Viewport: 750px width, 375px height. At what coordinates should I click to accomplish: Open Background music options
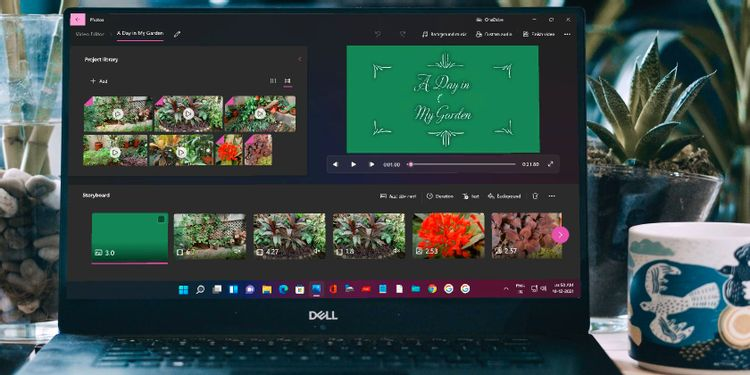click(445, 34)
